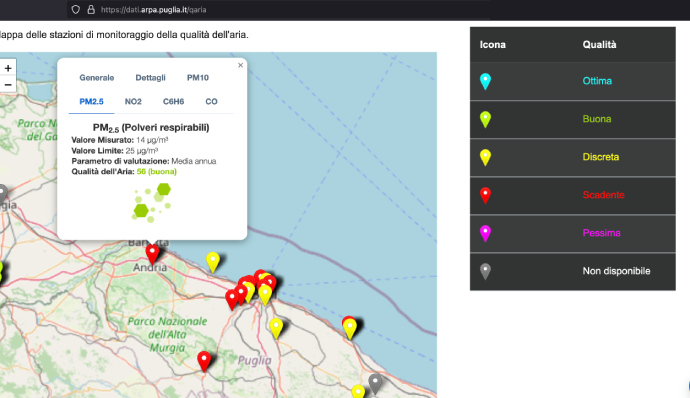The width and height of the screenshot is (690, 398).
Task: Close the station info popup
Action: (240, 65)
